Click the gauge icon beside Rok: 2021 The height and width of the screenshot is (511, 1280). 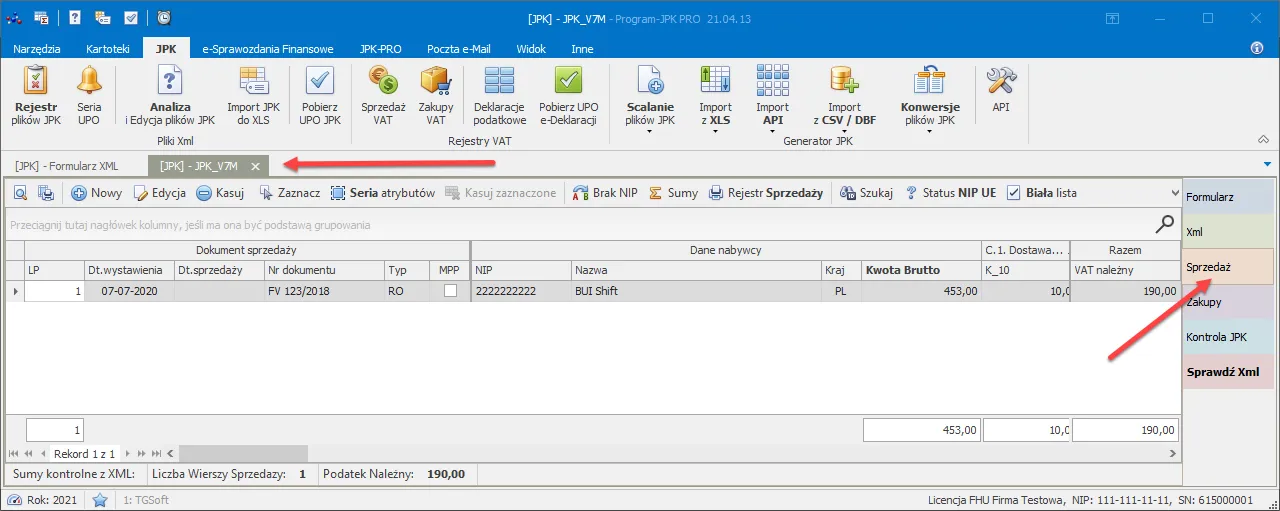tap(15, 500)
